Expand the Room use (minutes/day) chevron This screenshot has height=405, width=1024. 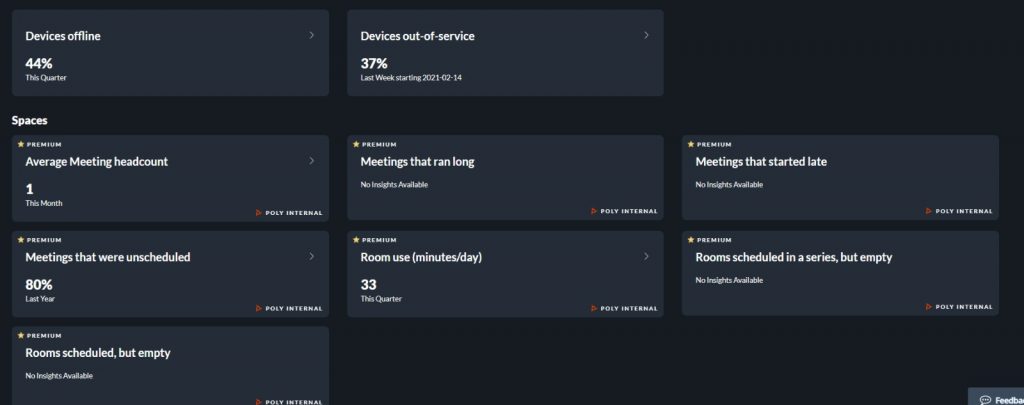[x=646, y=256]
